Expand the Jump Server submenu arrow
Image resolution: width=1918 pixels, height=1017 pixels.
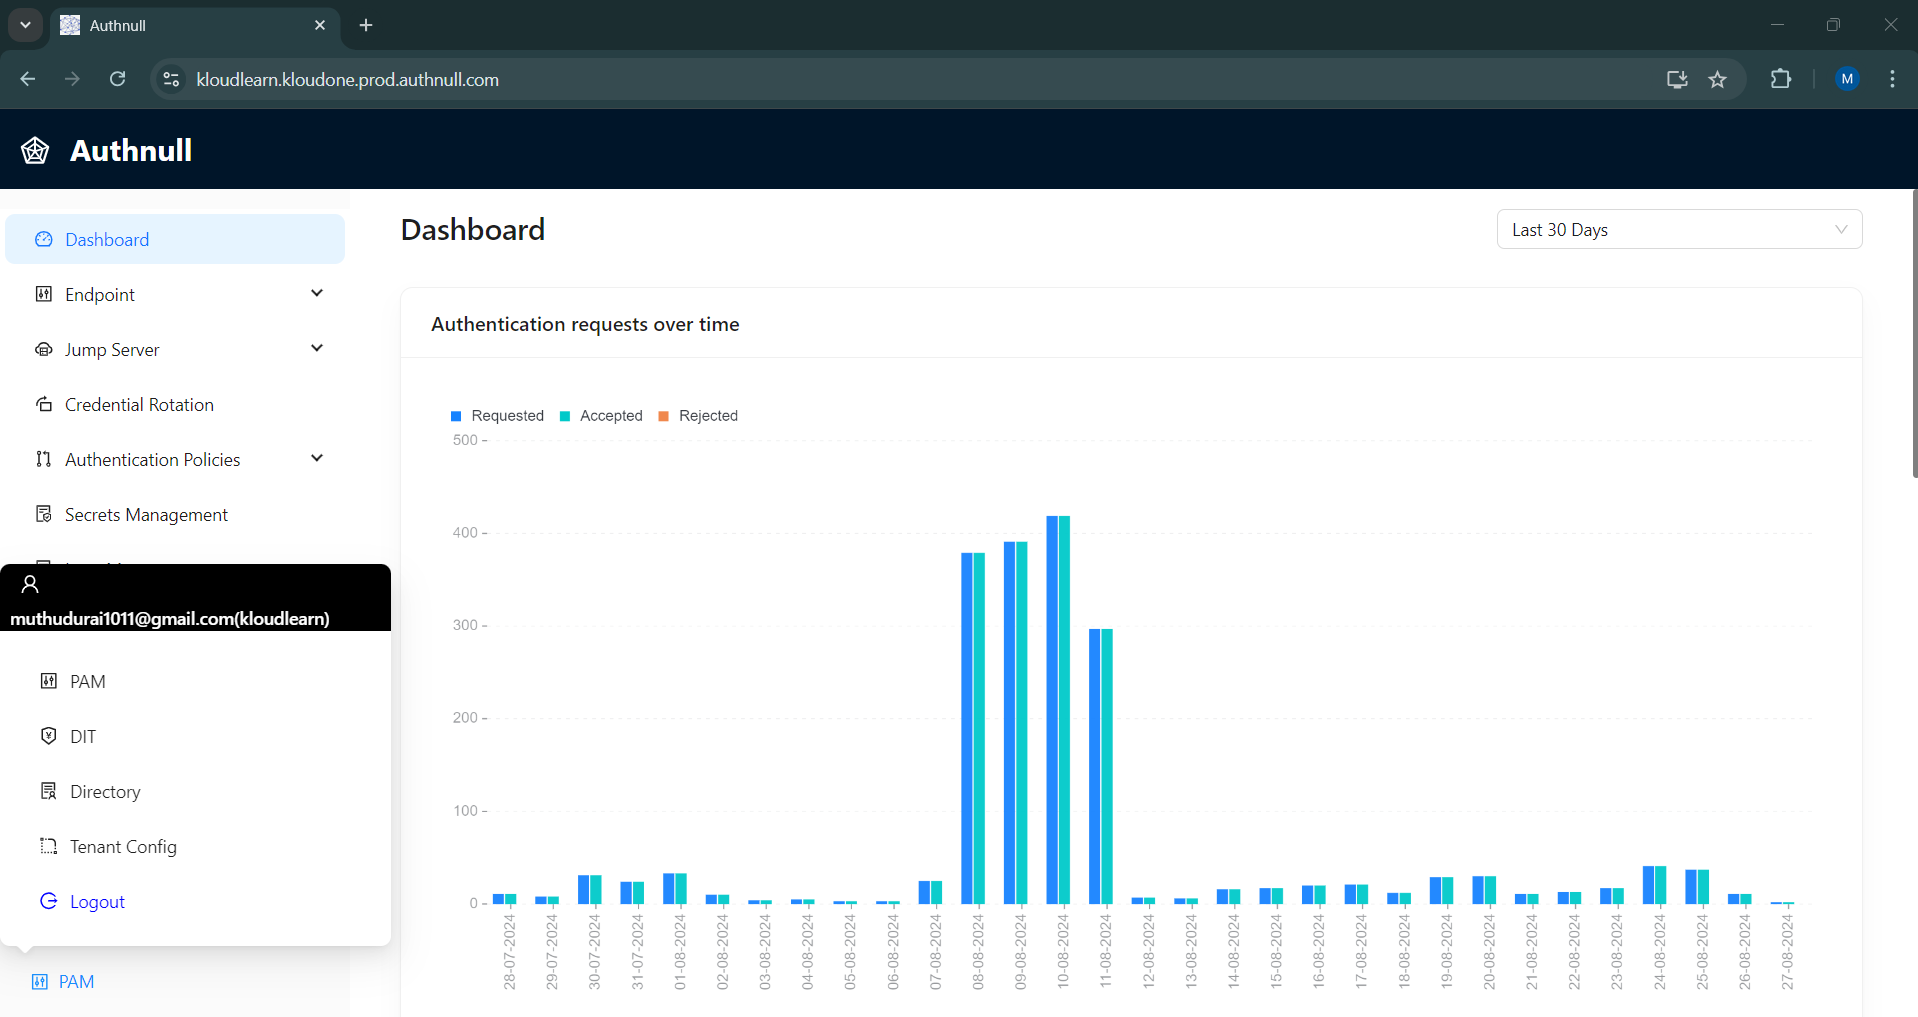pyautogui.click(x=317, y=348)
